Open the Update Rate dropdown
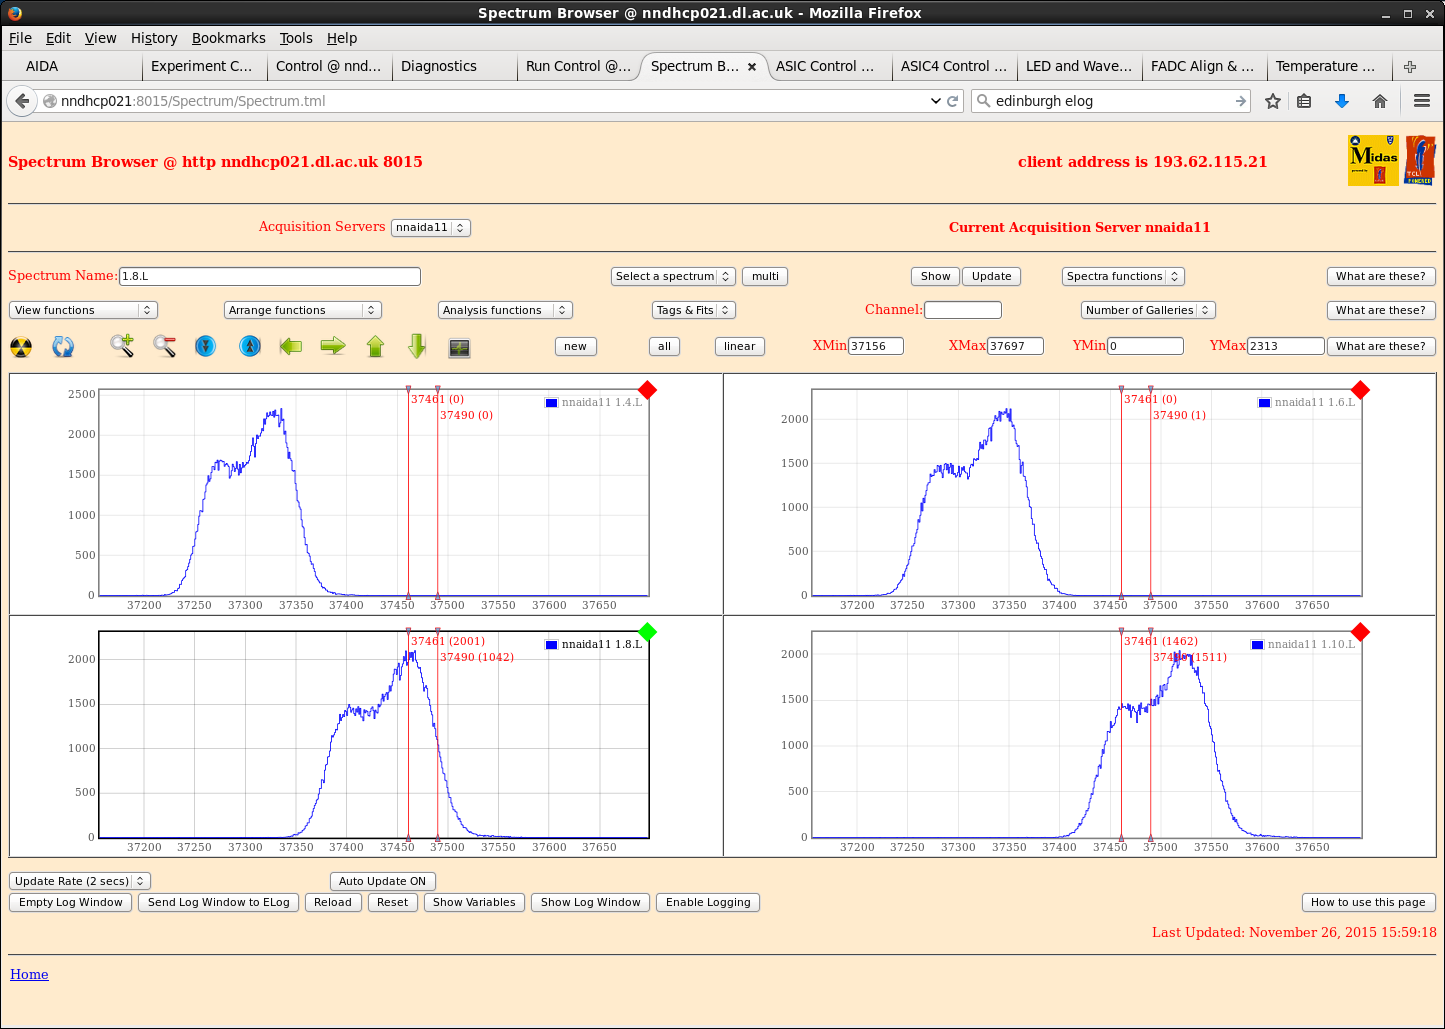 [x=79, y=881]
